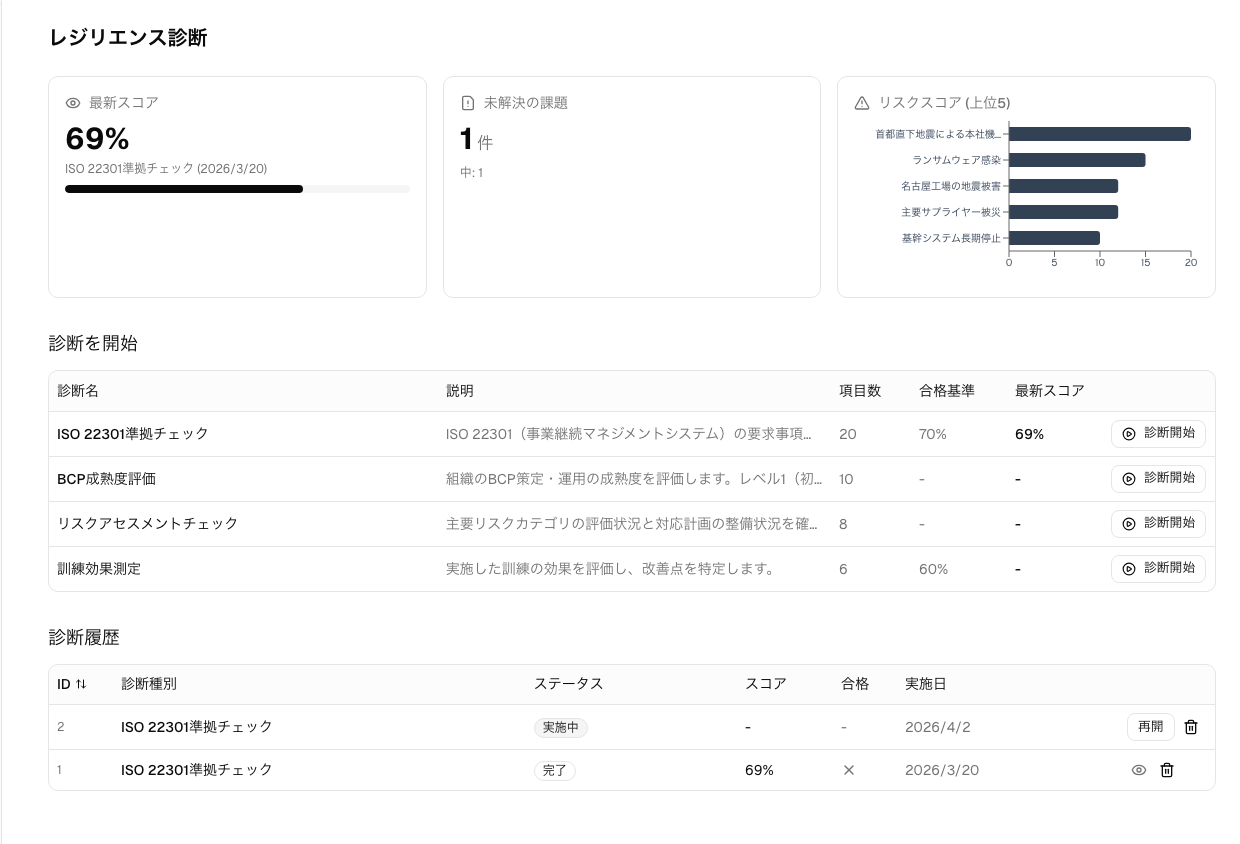View results of history row 1 eye icon
Image resolution: width=1240 pixels, height=844 pixels.
tap(1138, 770)
